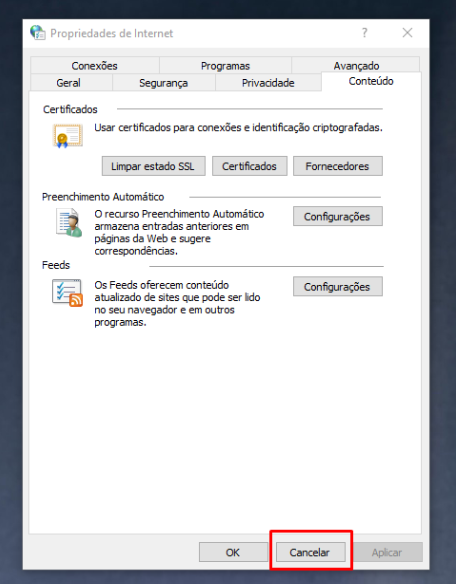Go to the Geral tab
The image size is (456, 584).
69,82
